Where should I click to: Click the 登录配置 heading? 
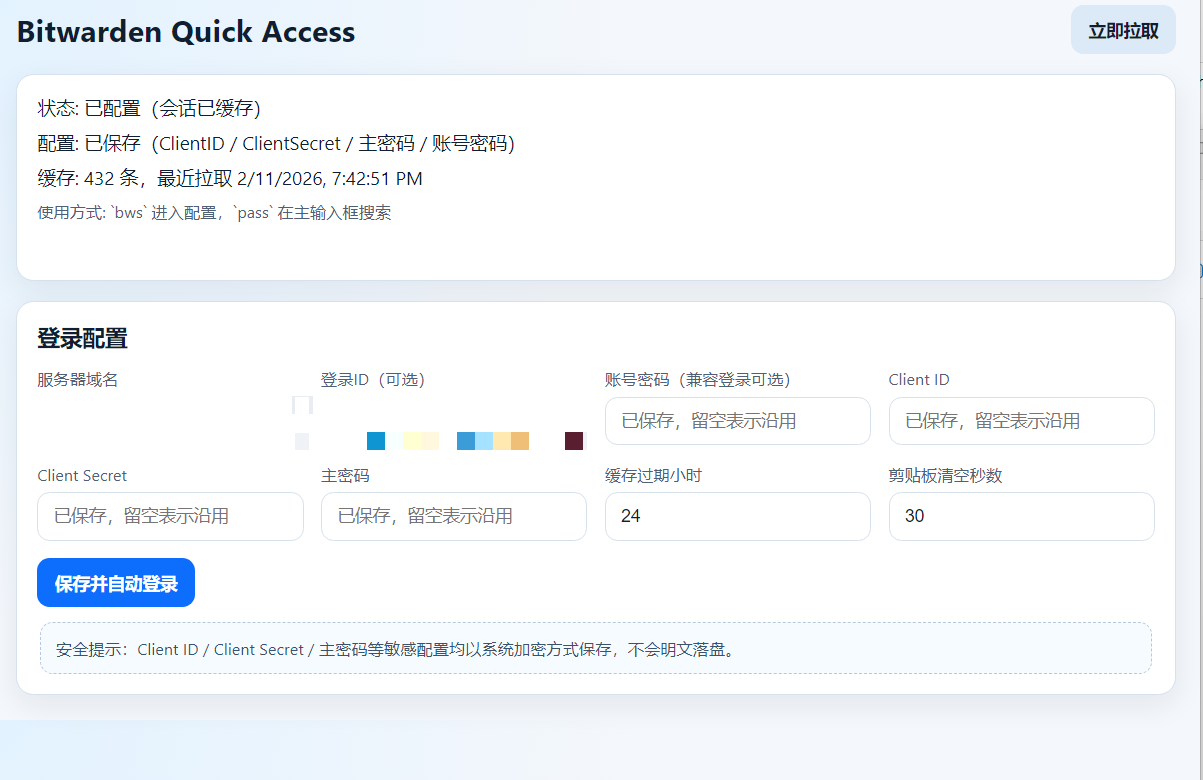(82, 338)
